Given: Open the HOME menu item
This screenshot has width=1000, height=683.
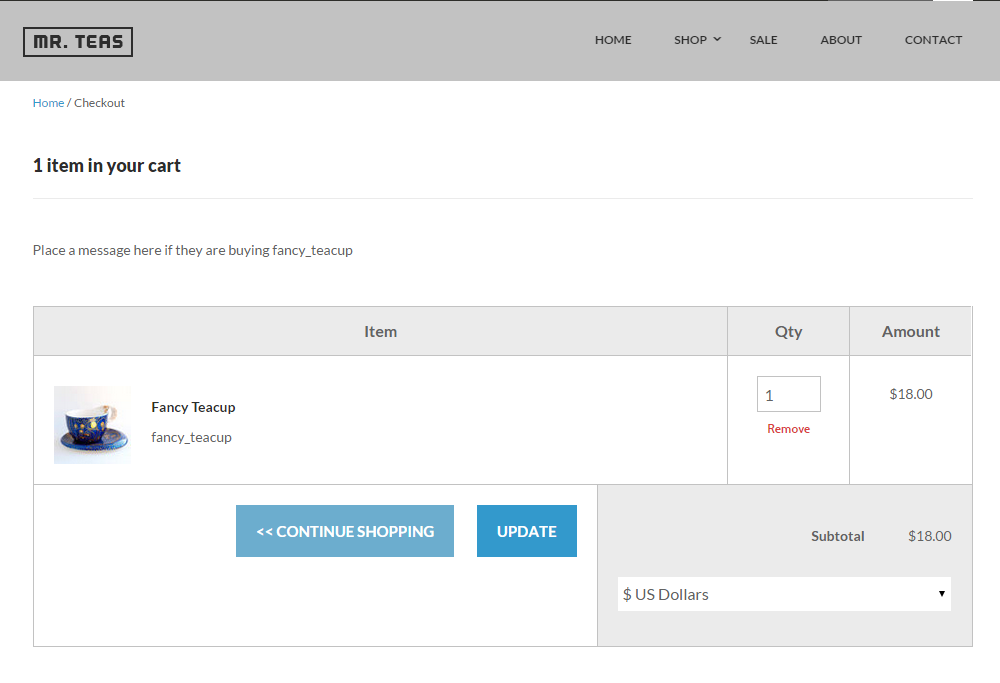Looking at the screenshot, I should [x=613, y=40].
